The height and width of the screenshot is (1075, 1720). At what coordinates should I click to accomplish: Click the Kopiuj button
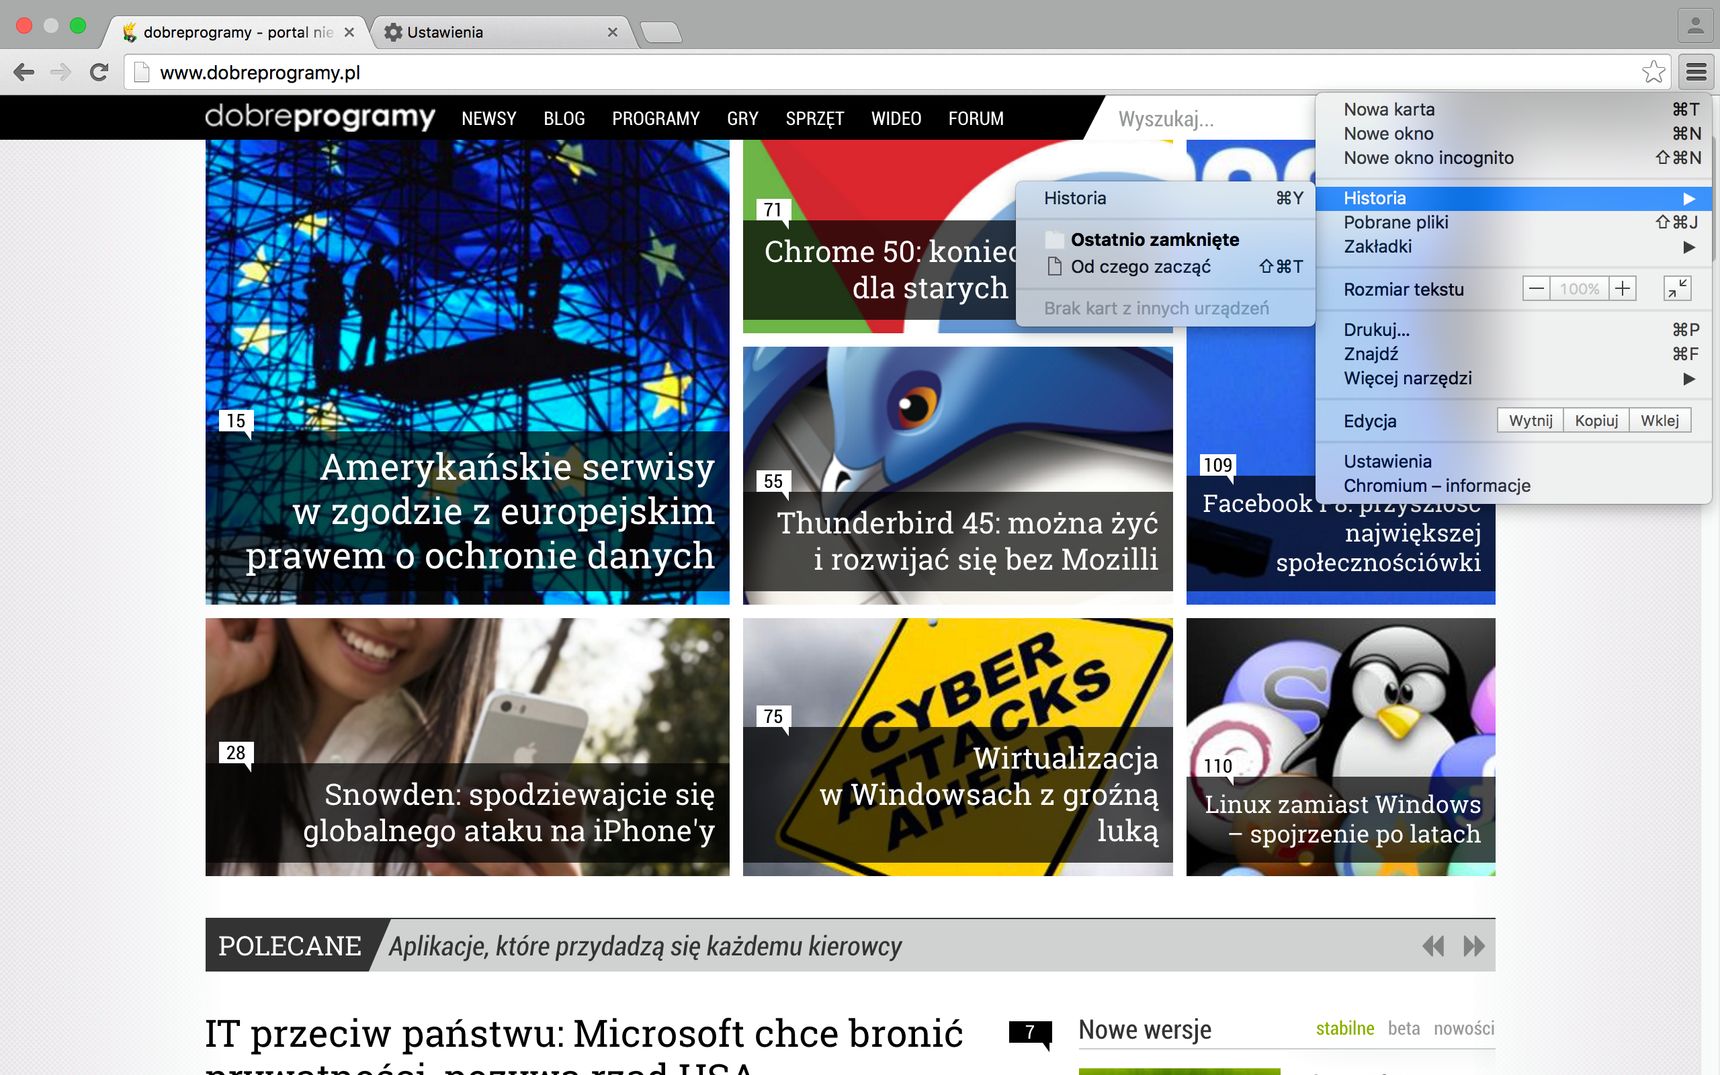coord(1597,420)
